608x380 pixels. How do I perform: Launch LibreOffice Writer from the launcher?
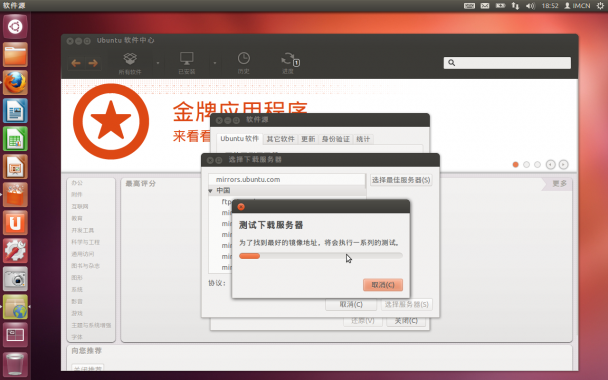15,111
